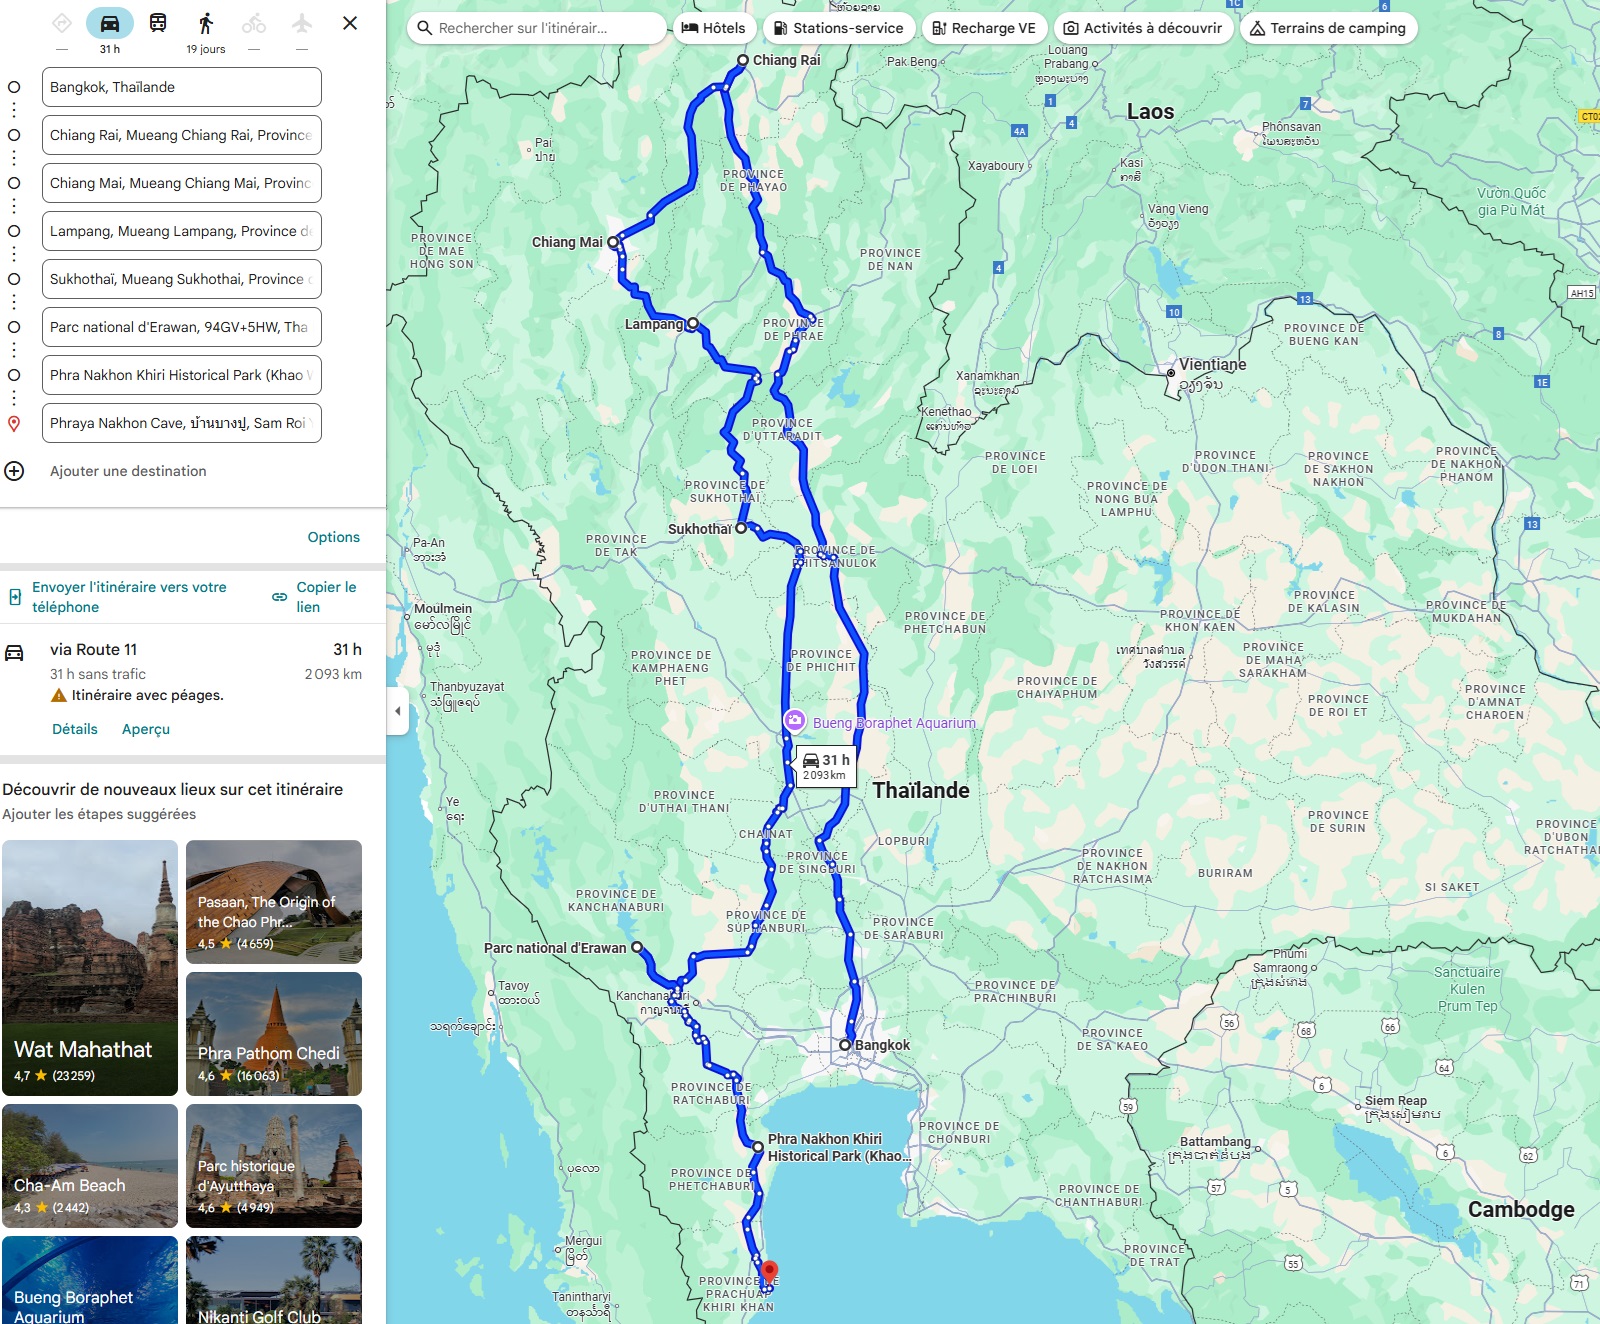Screen dimensions: 1600x1324
Task: Click the Bangkok, Thaïlande starting point field
Action: click(x=181, y=87)
